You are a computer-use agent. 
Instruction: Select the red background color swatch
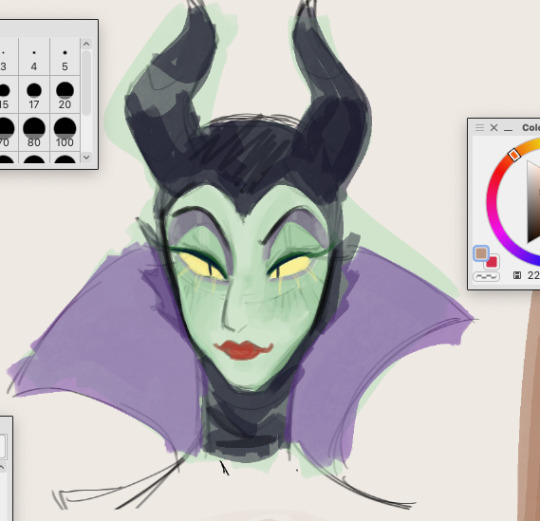(x=492, y=262)
